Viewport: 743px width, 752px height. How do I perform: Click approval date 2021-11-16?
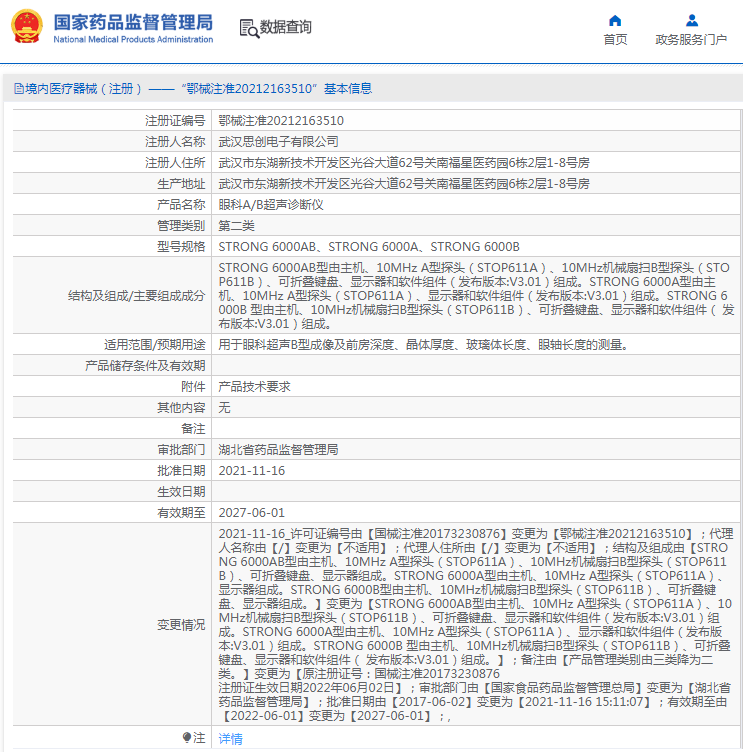pyautogui.click(x=252, y=470)
